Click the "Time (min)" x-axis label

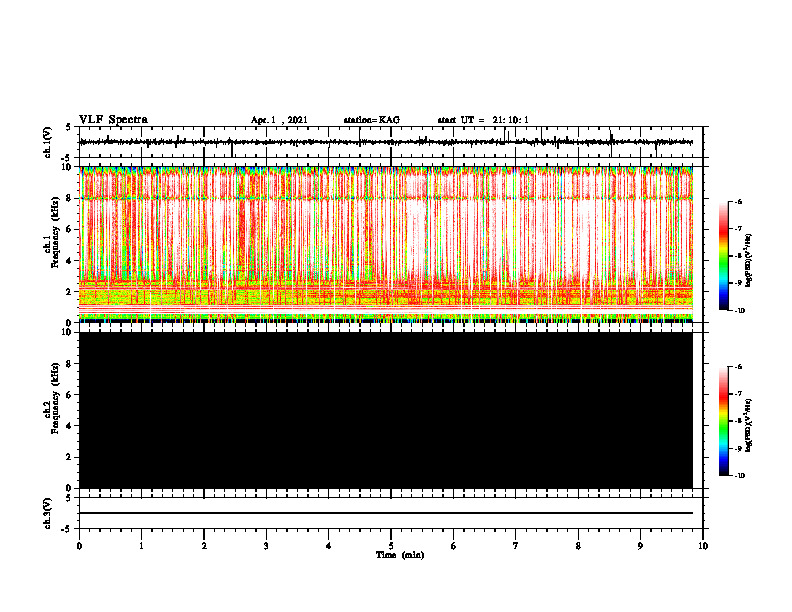(400, 555)
